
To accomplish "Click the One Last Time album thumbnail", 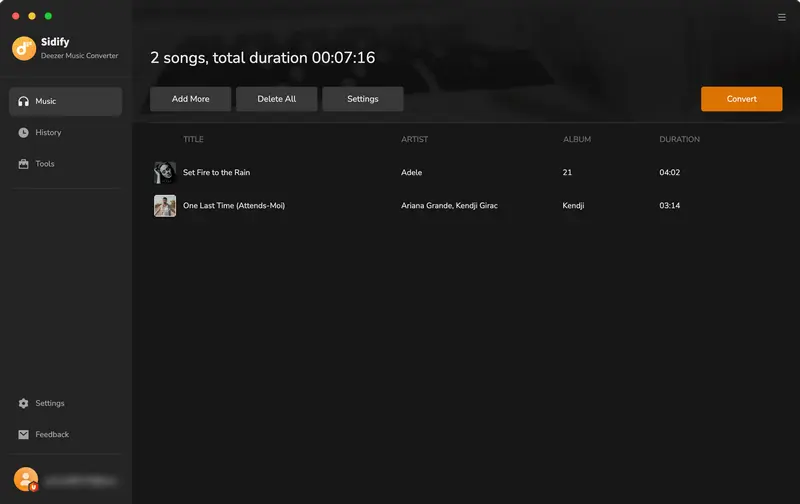I will coord(165,206).
